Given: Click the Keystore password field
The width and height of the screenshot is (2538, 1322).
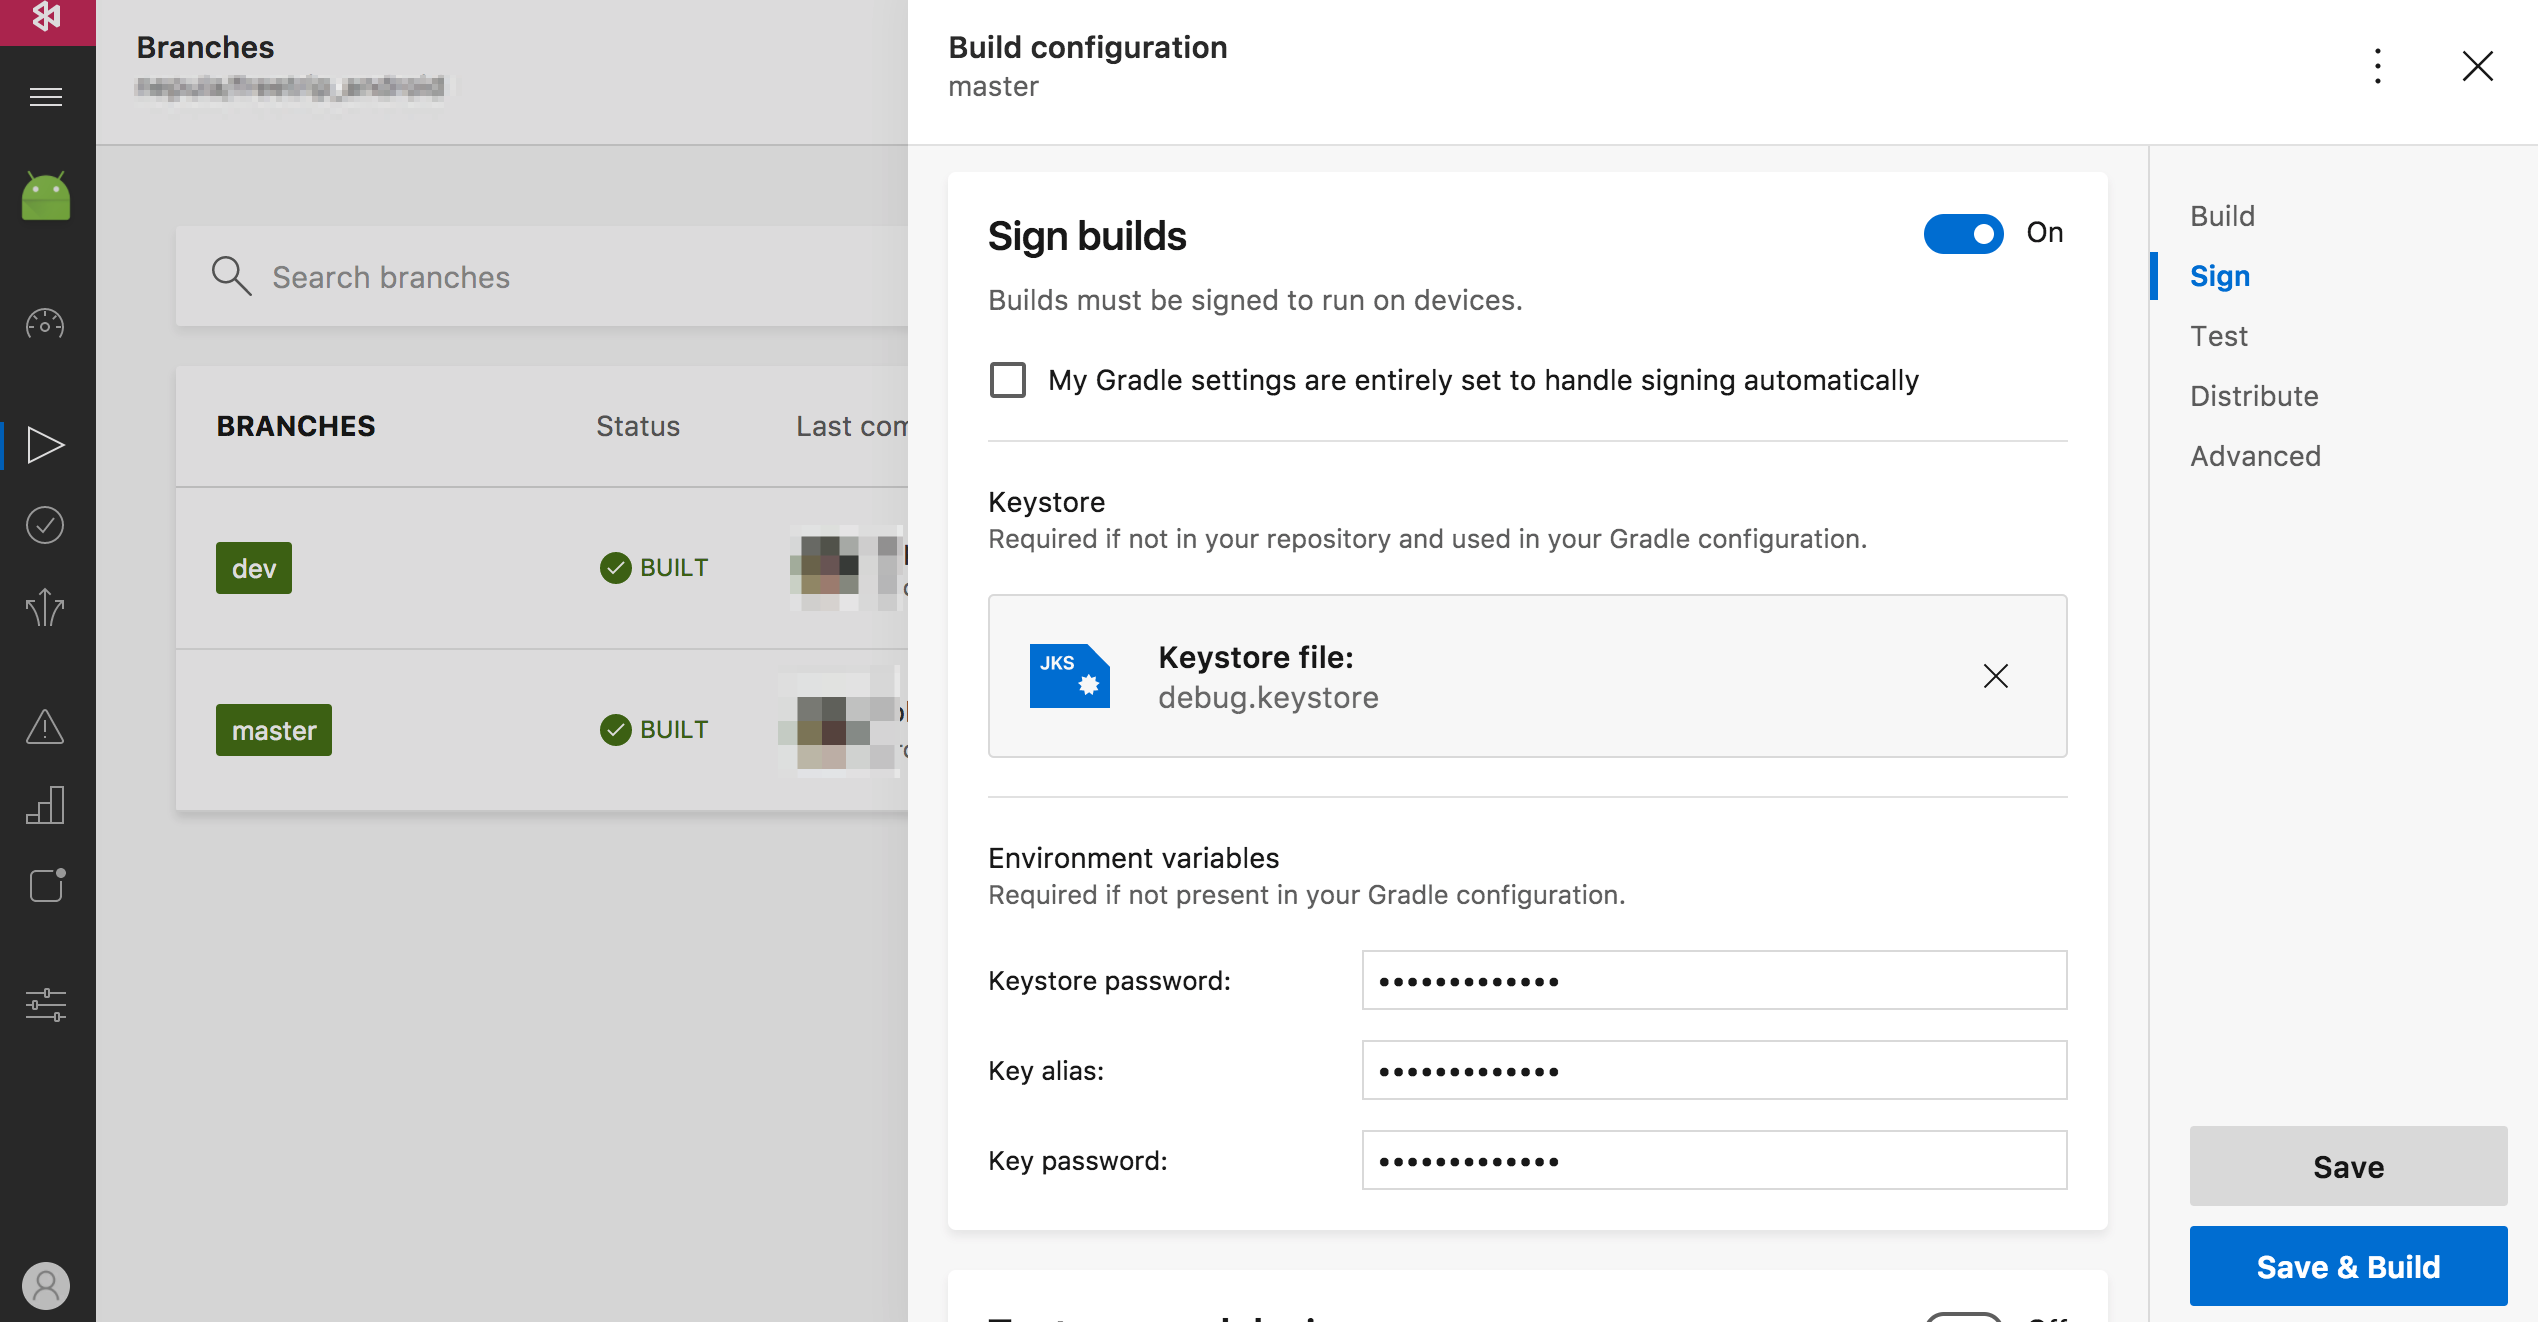Looking at the screenshot, I should coord(1714,980).
